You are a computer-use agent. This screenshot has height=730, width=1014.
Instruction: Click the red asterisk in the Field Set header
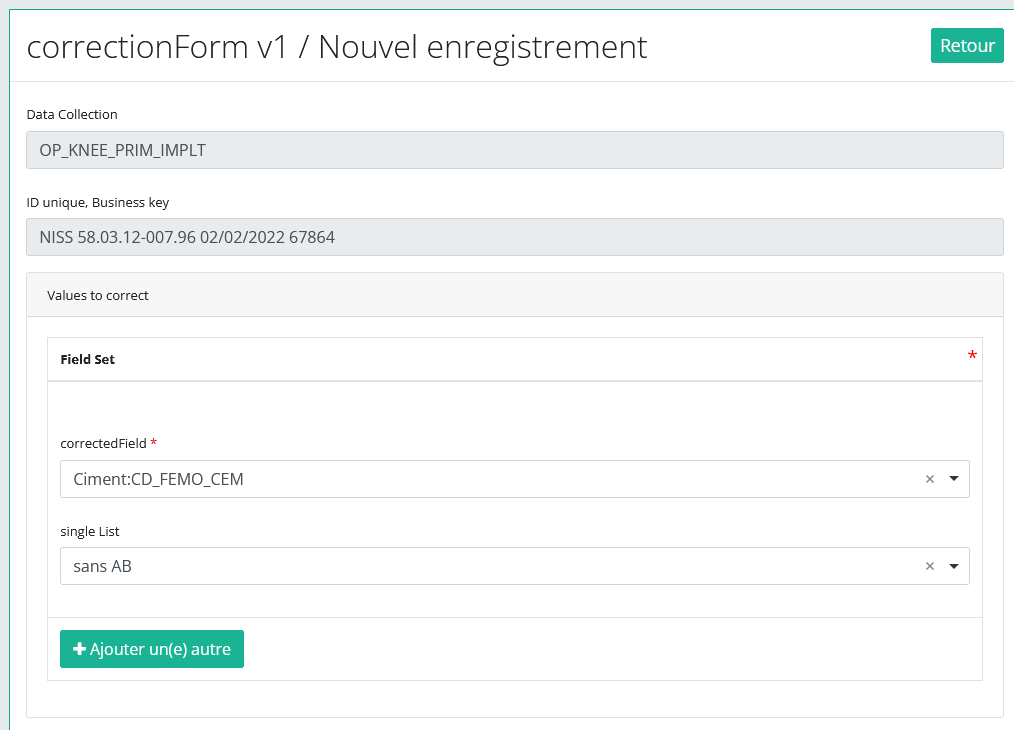click(972, 356)
